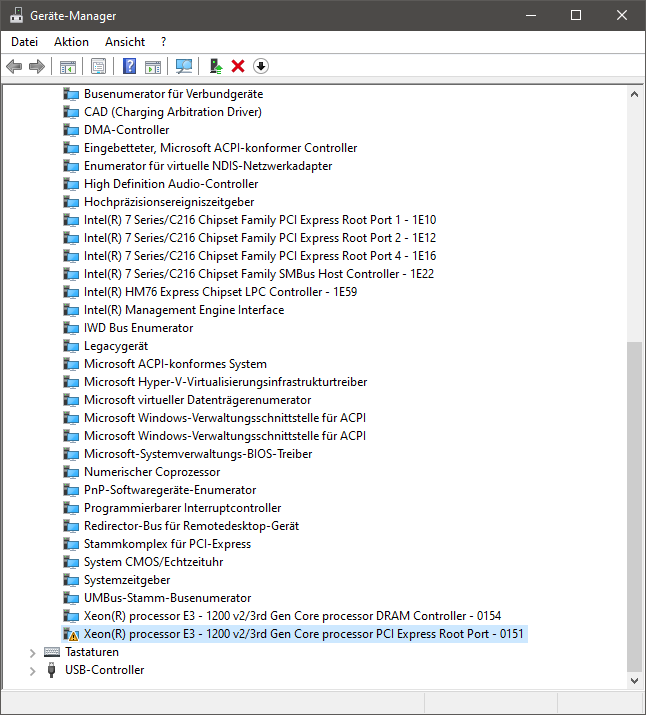This screenshot has width=646, height=715.
Task: Minimize the Geräte-Manager window
Action: 531,16
